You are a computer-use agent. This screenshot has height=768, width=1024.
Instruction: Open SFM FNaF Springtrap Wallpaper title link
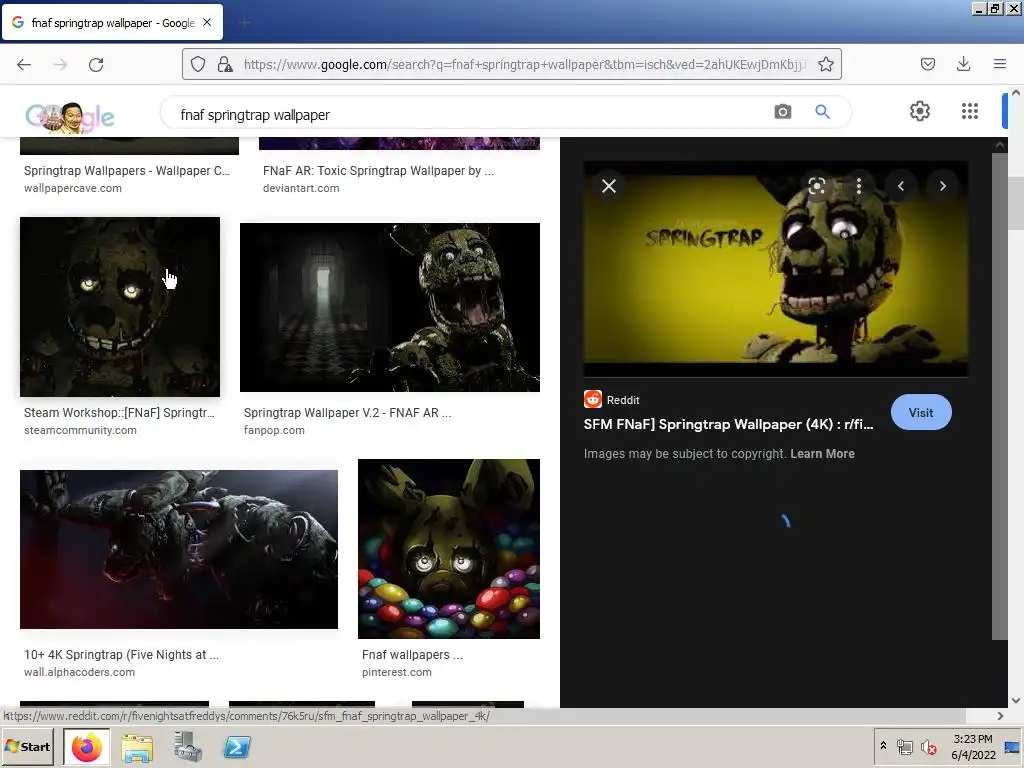pyautogui.click(x=728, y=424)
